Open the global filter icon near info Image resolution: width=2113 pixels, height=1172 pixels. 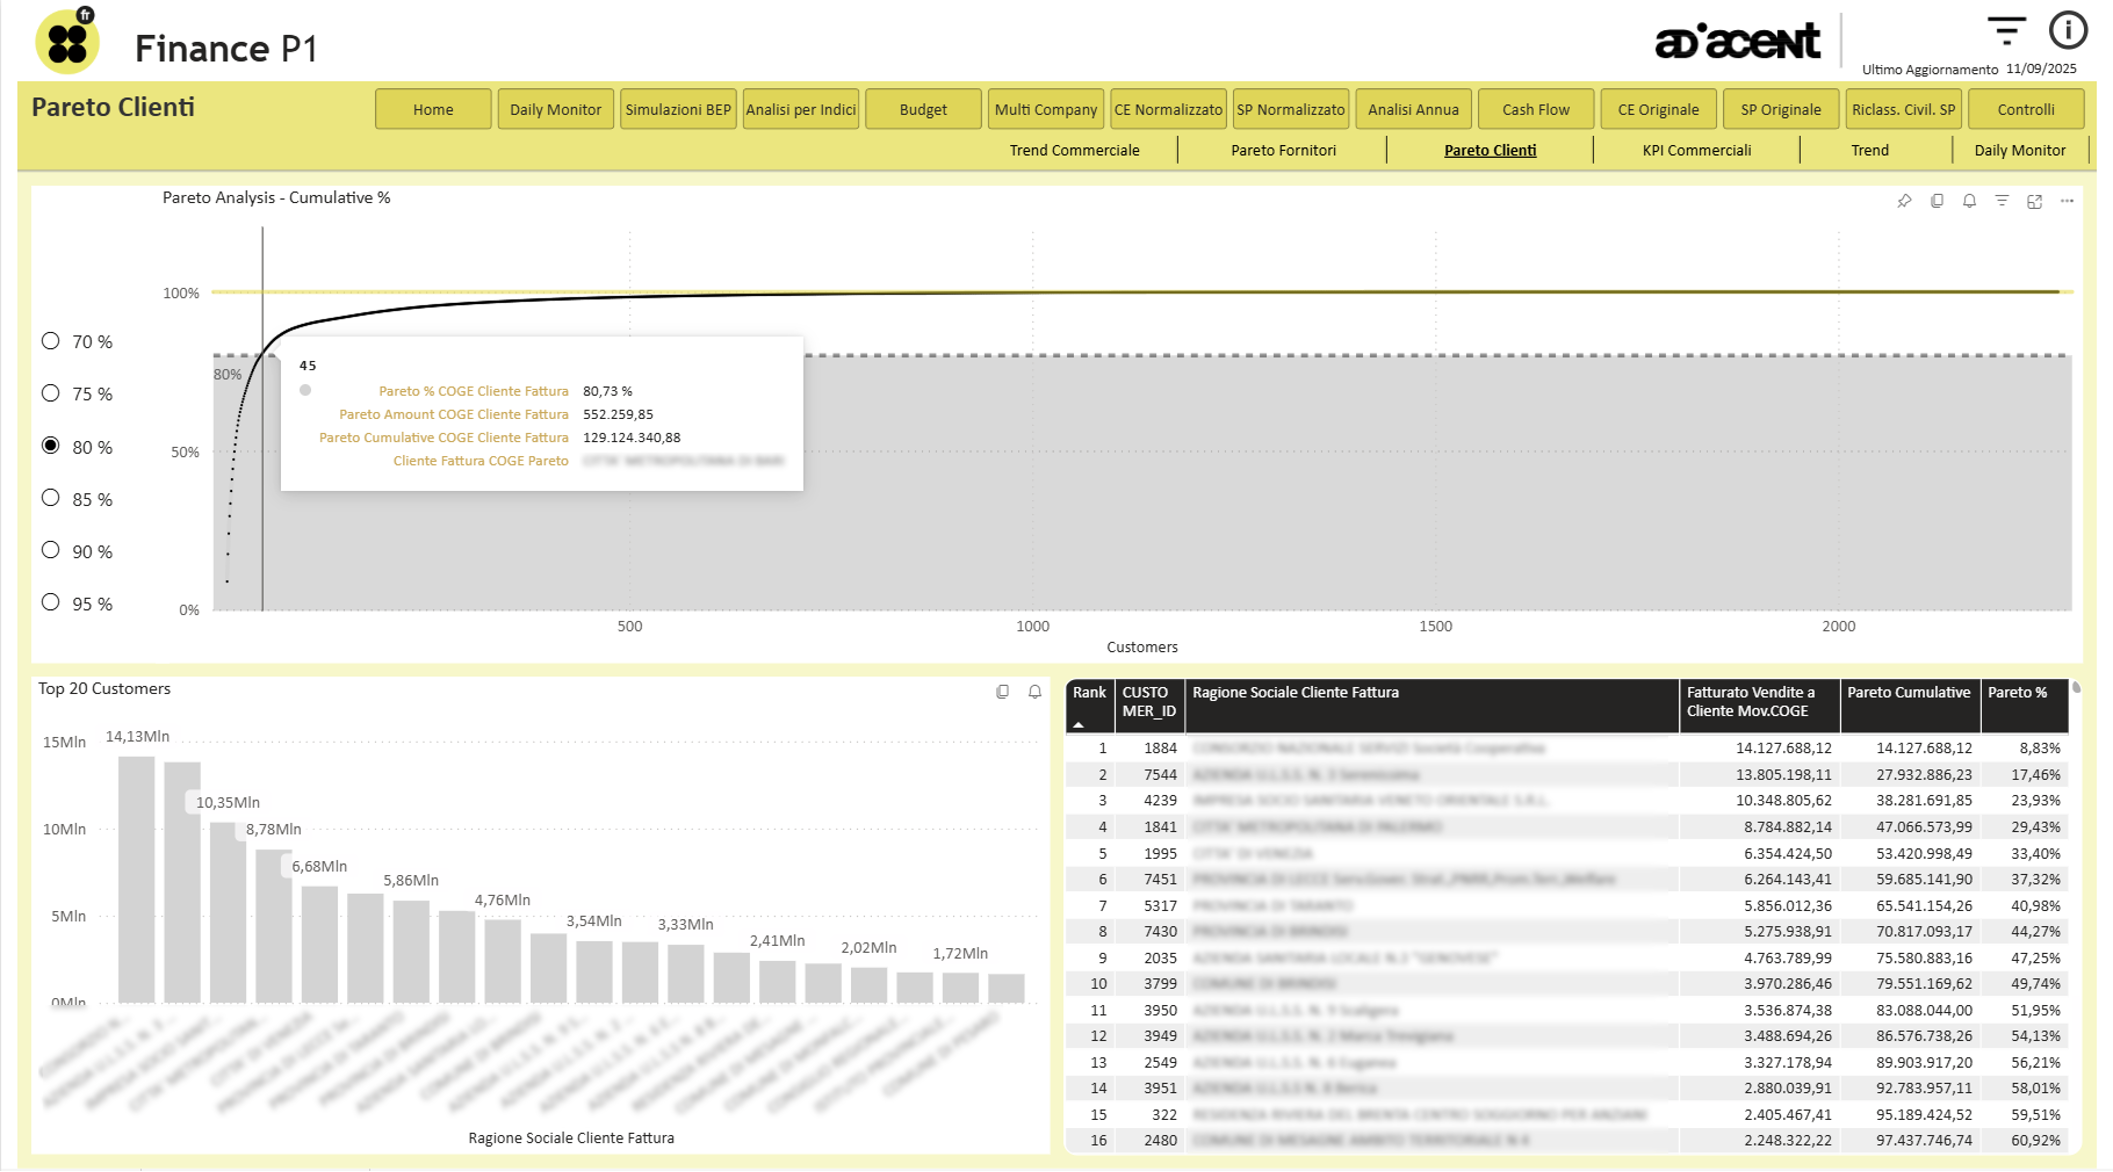tap(2005, 31)
